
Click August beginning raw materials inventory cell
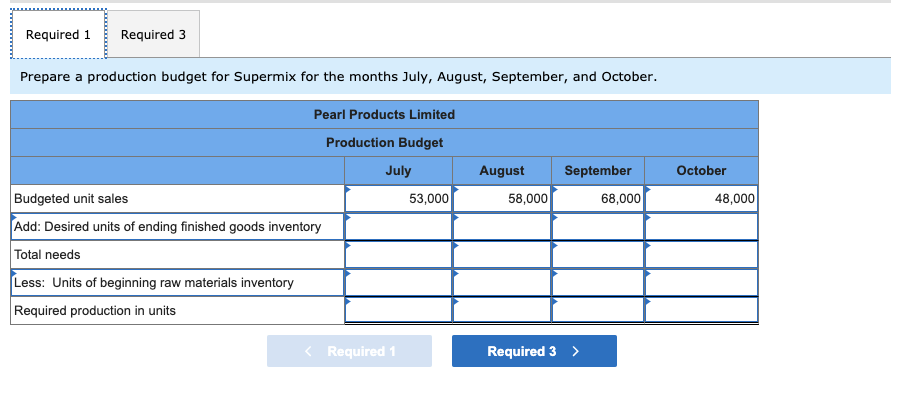502,283
